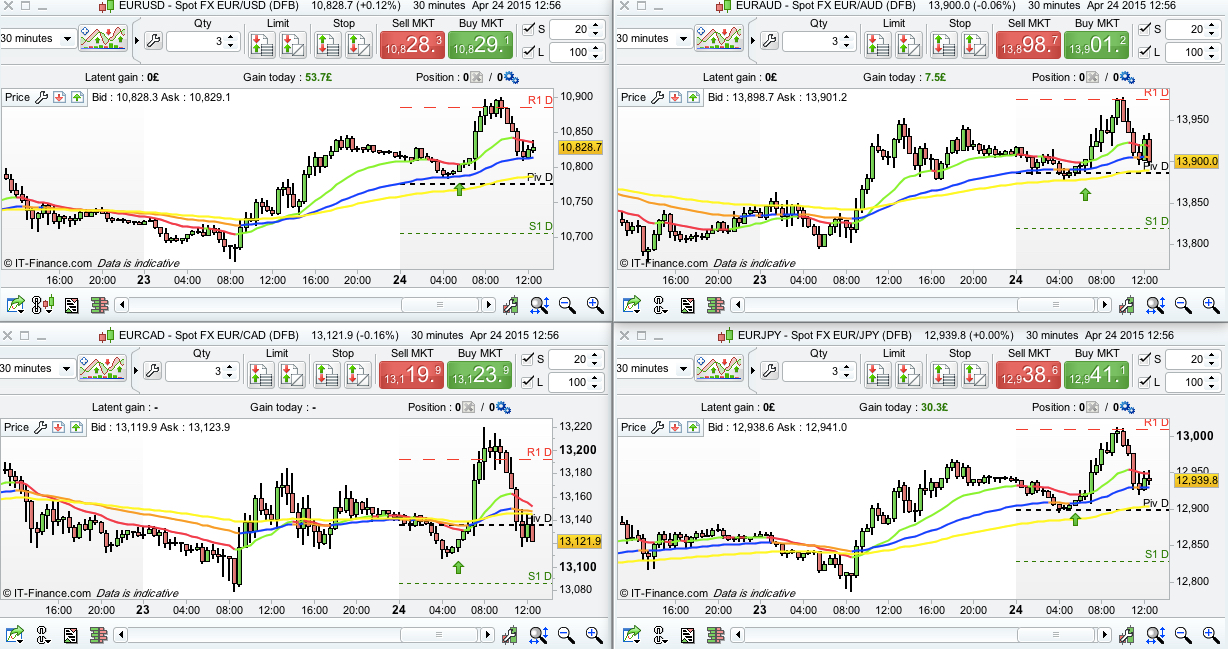Collapse order toolbar arrow in EURUSD panel
Image resolution: width=1228 pixels, height=649 pixels.
click(x=136, y=41)
